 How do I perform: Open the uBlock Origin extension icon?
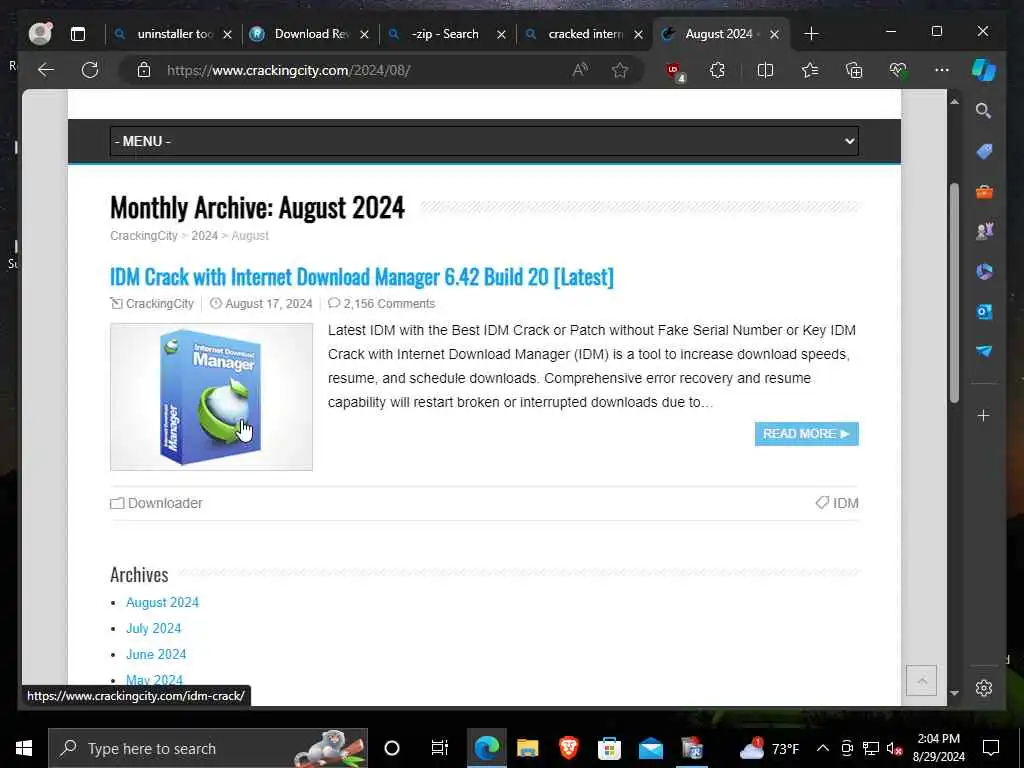pyautogui.click(x=675, y=71)
